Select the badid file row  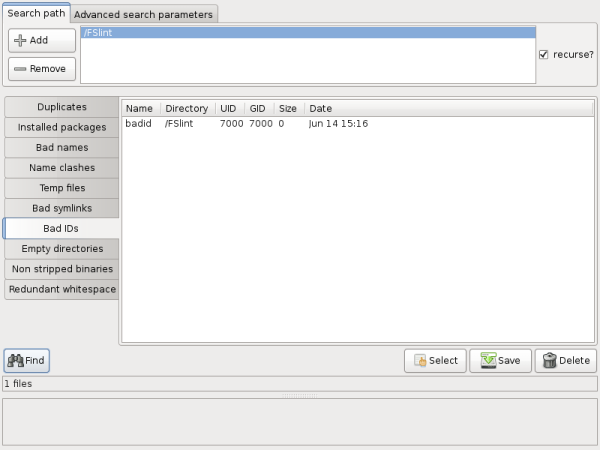click(x=138, y=124)
